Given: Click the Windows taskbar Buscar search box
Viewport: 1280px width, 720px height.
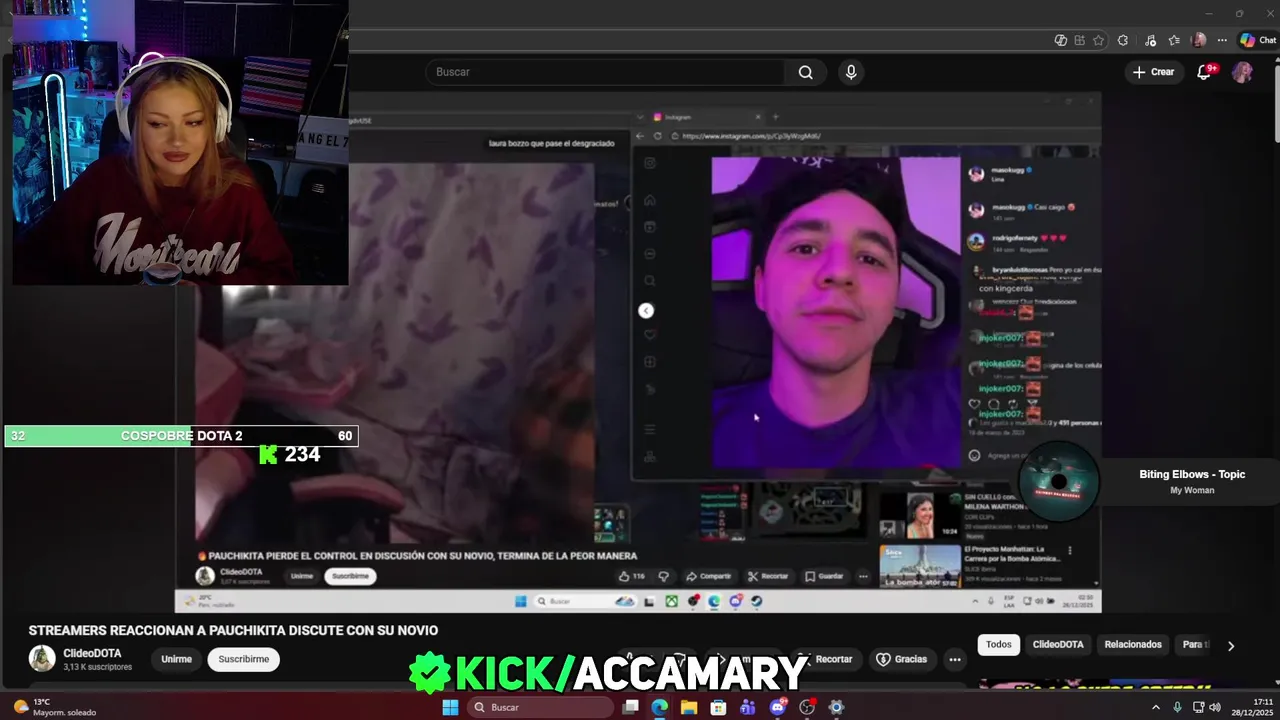Looking at the screenshot, I should point(540,707).
